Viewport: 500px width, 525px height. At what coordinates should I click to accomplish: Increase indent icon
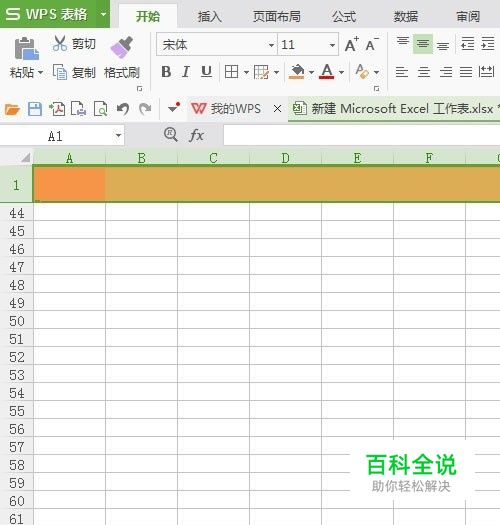tap(488, 44)
